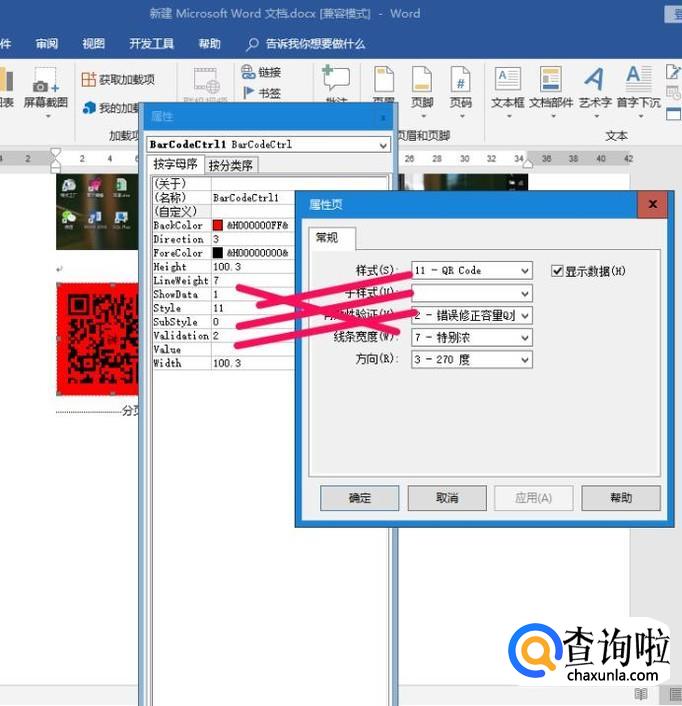This screenshot has width=682, height=706.
Task: Insert a Bookmark (书签)
Action: pyautogui.click(x=262, y=93)
